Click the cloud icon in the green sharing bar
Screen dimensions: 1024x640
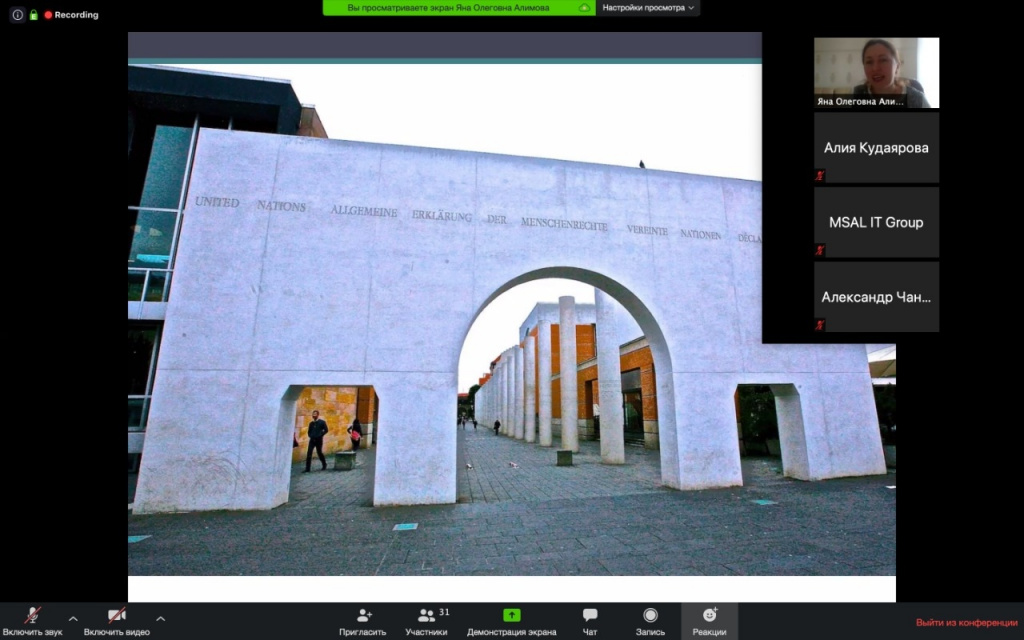(x=584, y=8)
